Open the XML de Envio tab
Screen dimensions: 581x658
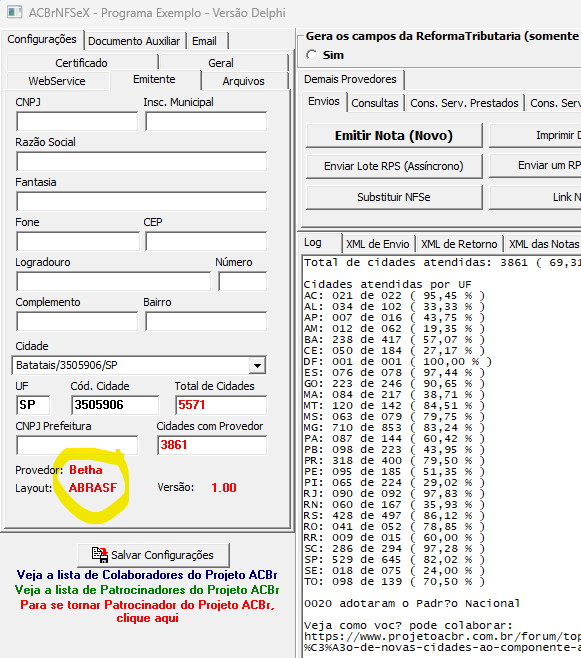378,244
